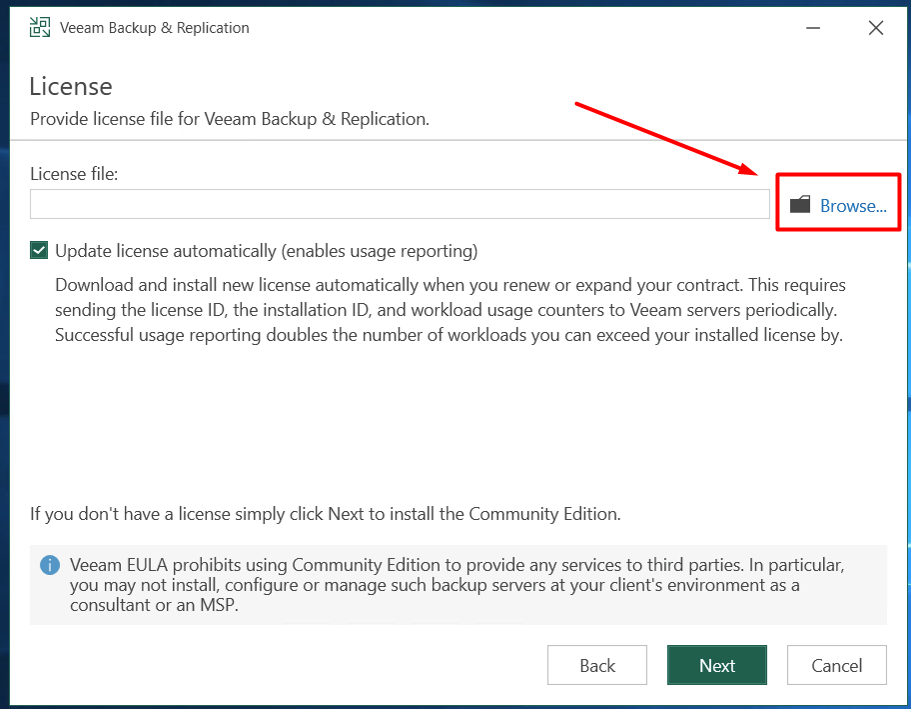This screenshot has height=709, width=911.
Task: Click the "Provide license file" subtitle text
Action: point(229,119)
